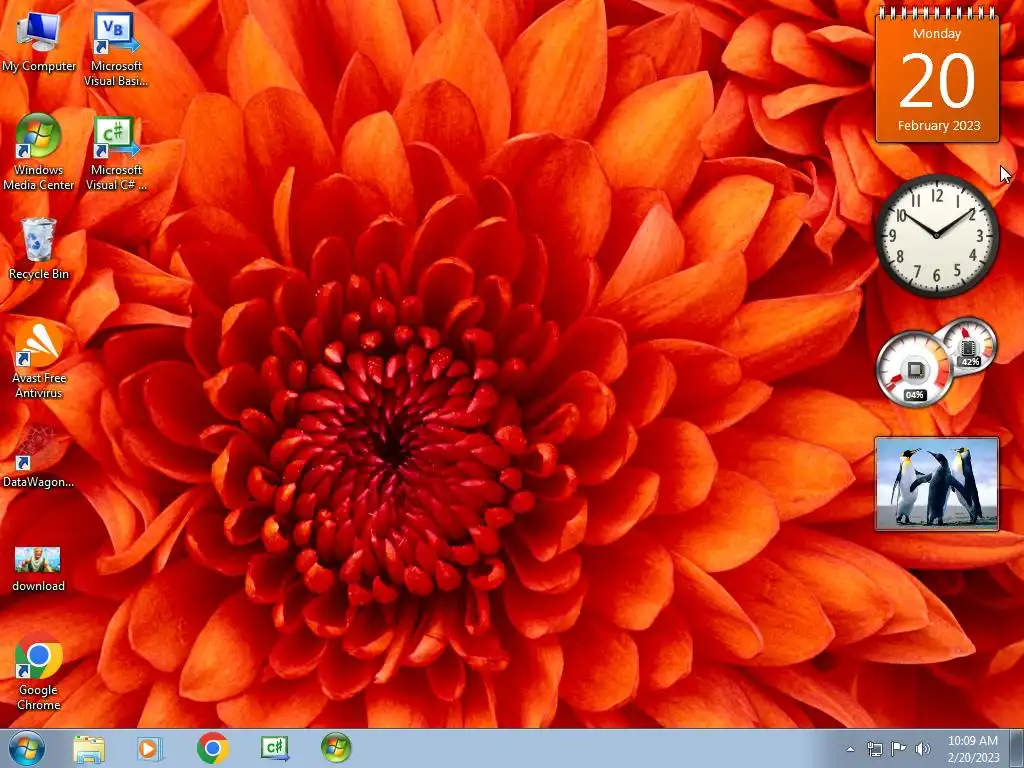
Task: Open the volume speaker tray icon
Action: point(923,749)
